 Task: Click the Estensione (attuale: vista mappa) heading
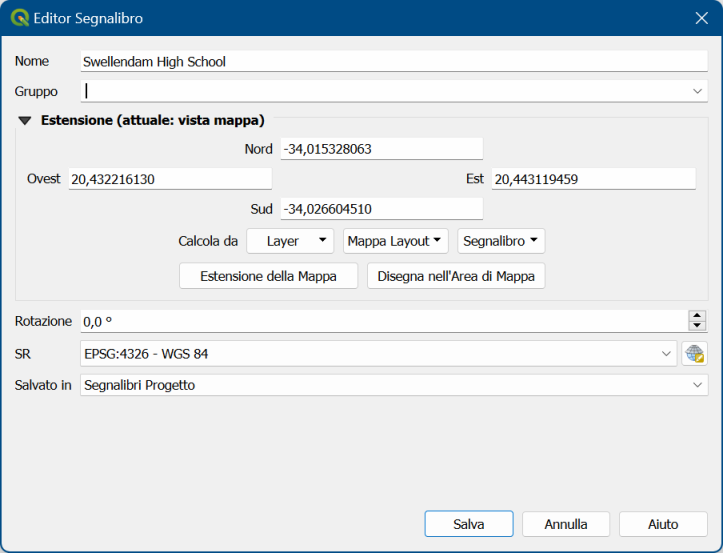click(x=153, y=120)
